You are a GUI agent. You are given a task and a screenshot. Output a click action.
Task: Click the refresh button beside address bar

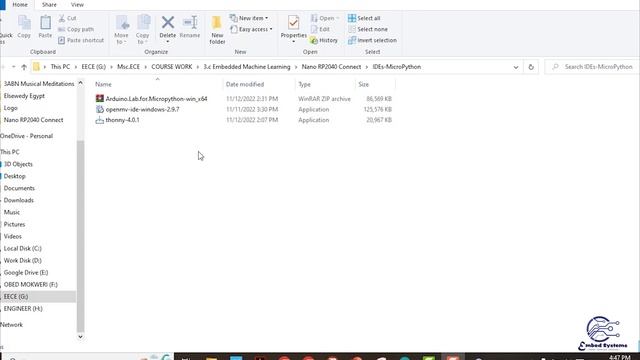[x=531, y=67]
